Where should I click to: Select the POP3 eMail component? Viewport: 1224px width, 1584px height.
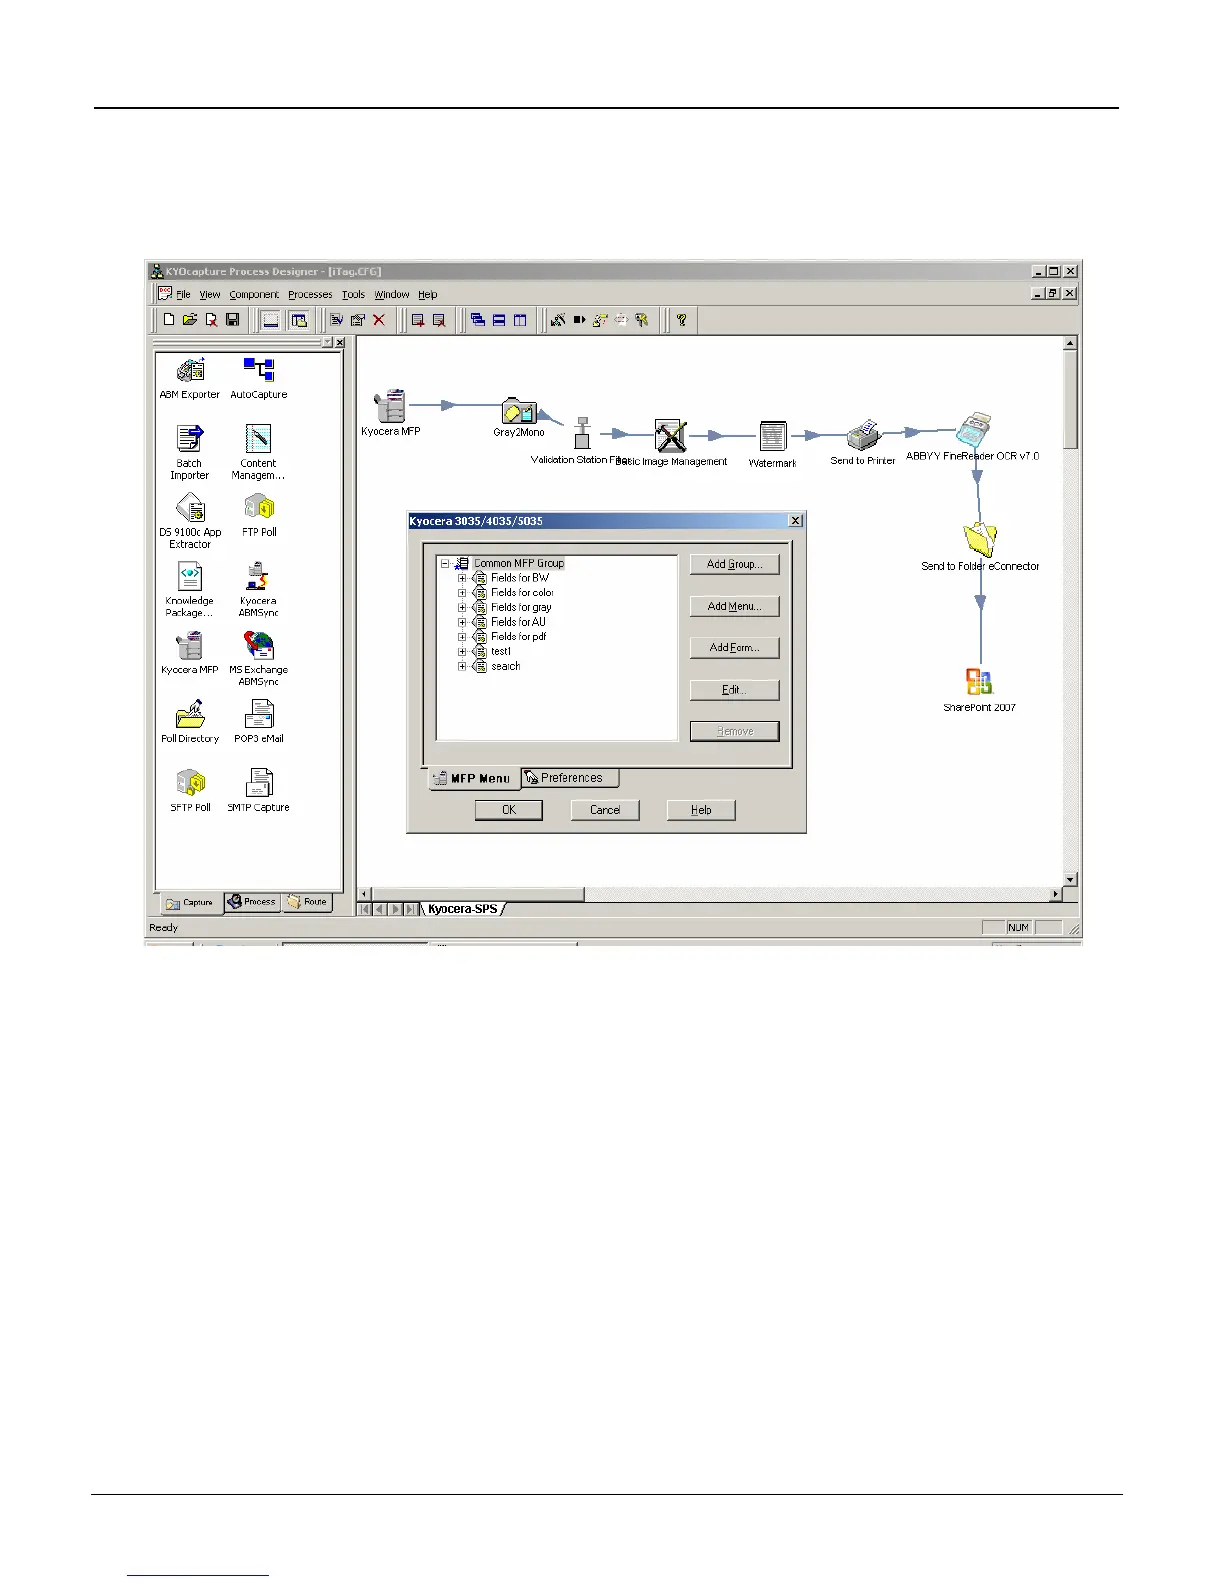tap(259, 722)
